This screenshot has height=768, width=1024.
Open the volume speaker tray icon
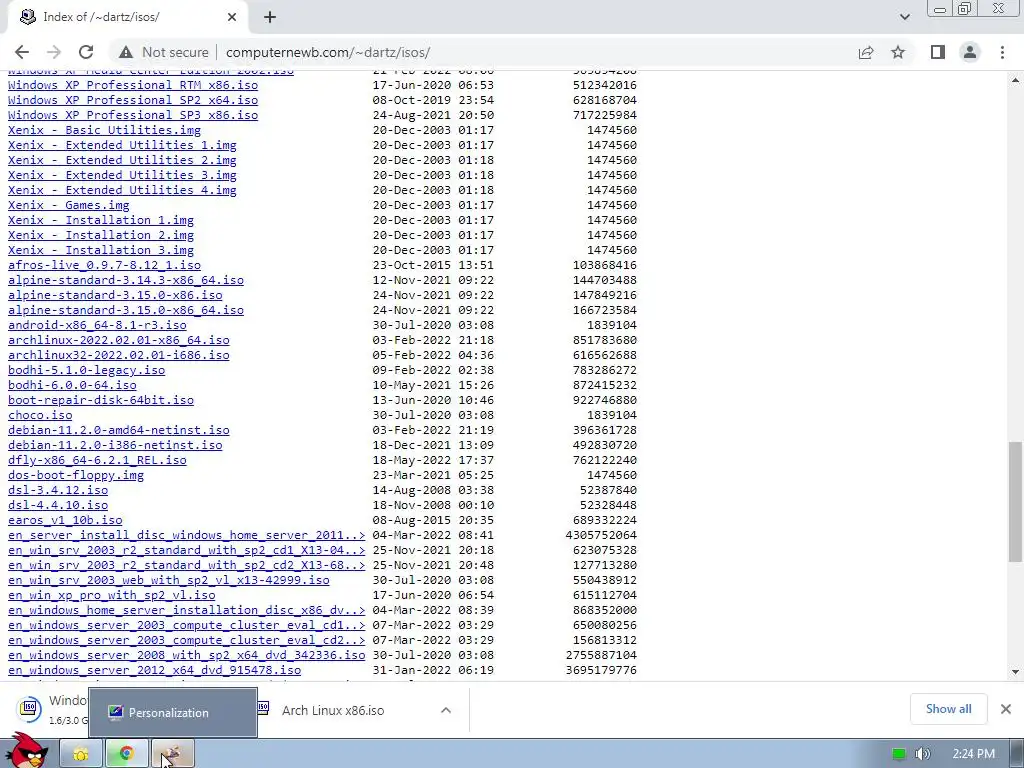922,754
